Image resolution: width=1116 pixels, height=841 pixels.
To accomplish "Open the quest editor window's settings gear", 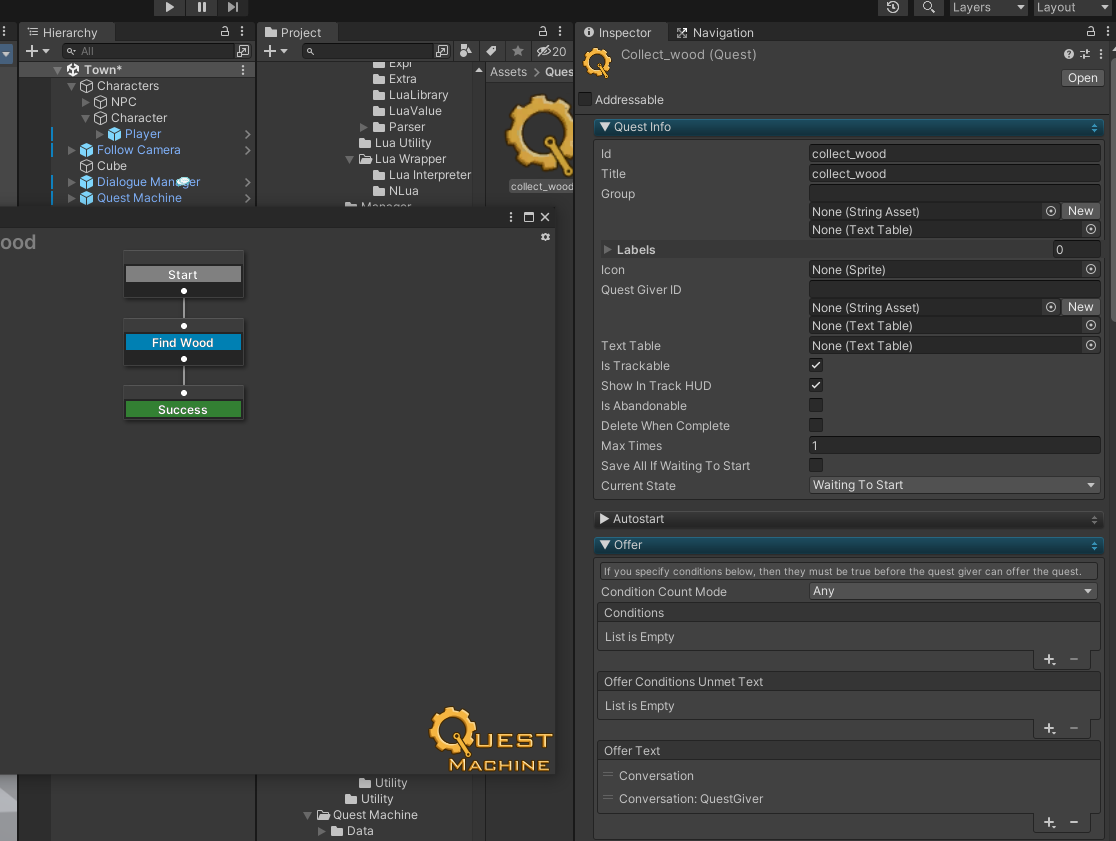I will 545,237.
